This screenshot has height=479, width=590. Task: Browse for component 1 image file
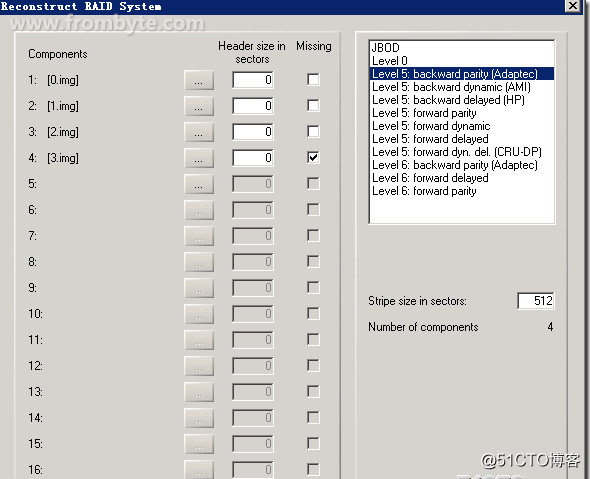point(199,80)
